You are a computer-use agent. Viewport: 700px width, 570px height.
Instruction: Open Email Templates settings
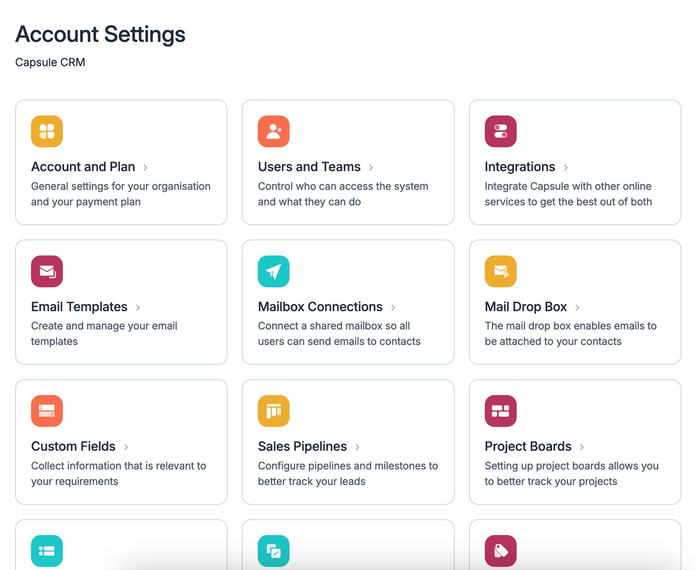[79, 307]
